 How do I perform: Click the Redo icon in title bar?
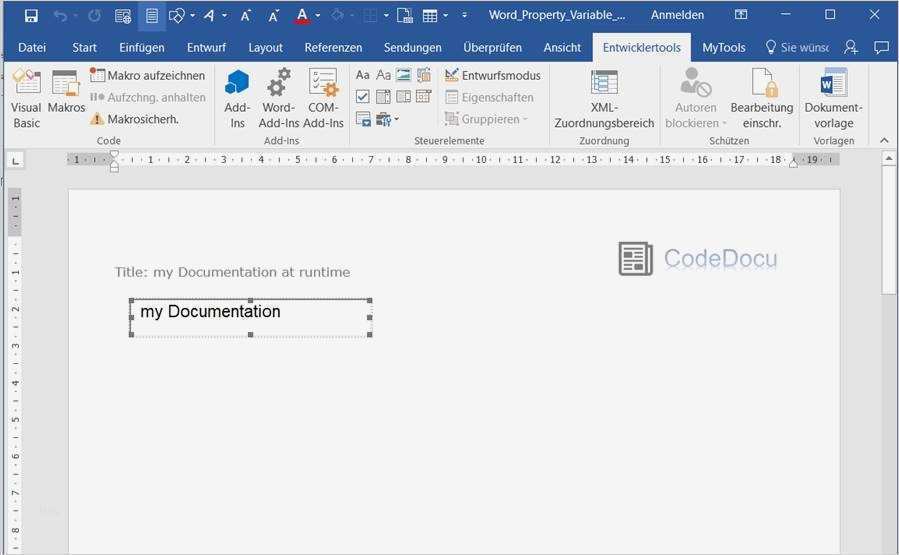94,15
